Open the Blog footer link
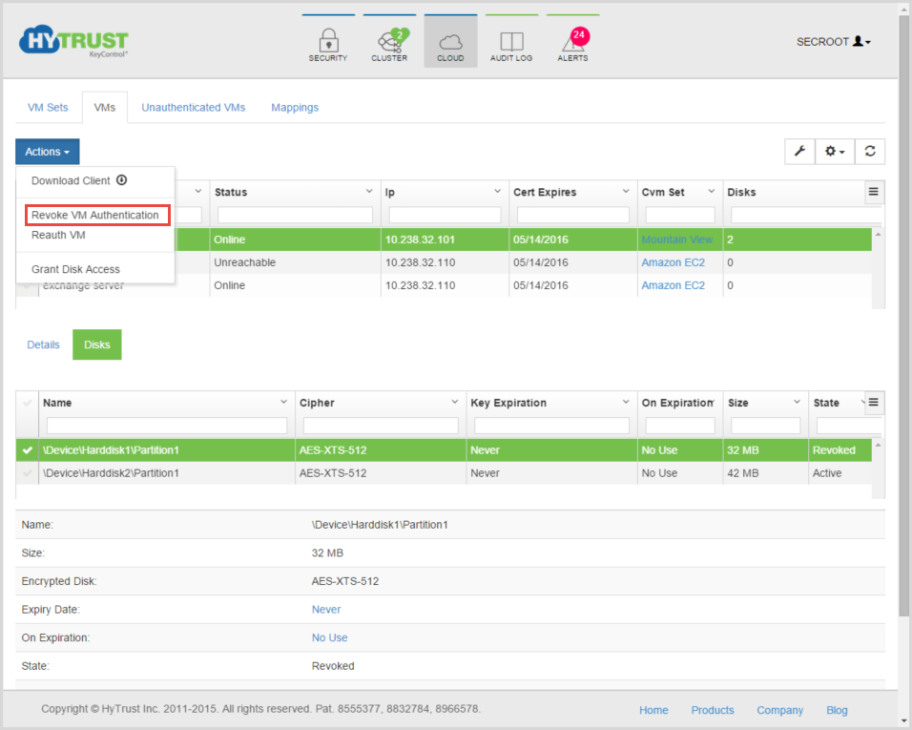 [x=837, y=710]
